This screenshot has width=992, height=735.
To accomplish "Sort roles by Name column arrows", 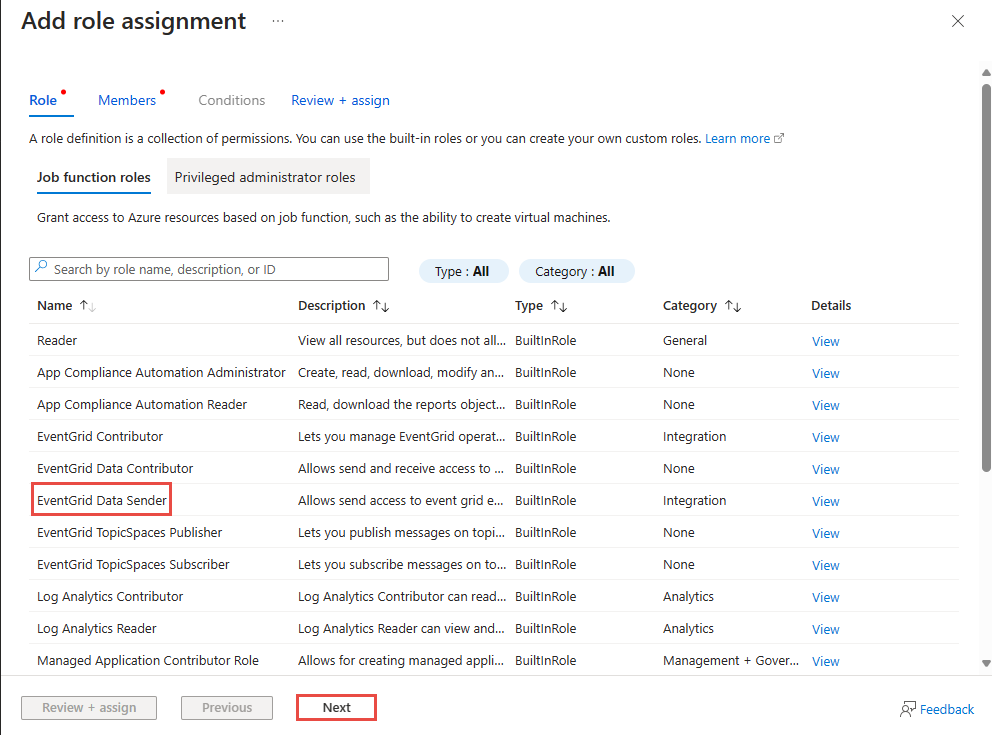I will (x=87, y=306).
